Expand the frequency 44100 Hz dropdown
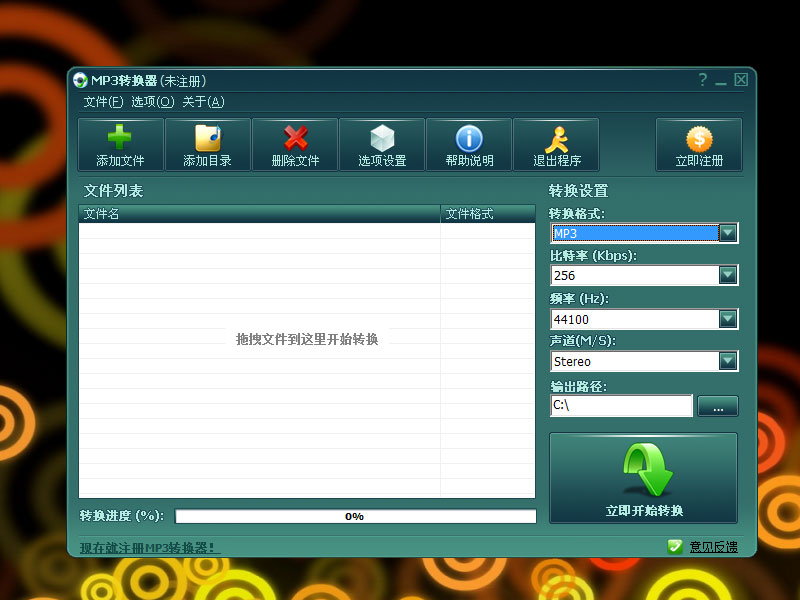The height and width of the screenshot is (600, 800). [x=728, y=319]
